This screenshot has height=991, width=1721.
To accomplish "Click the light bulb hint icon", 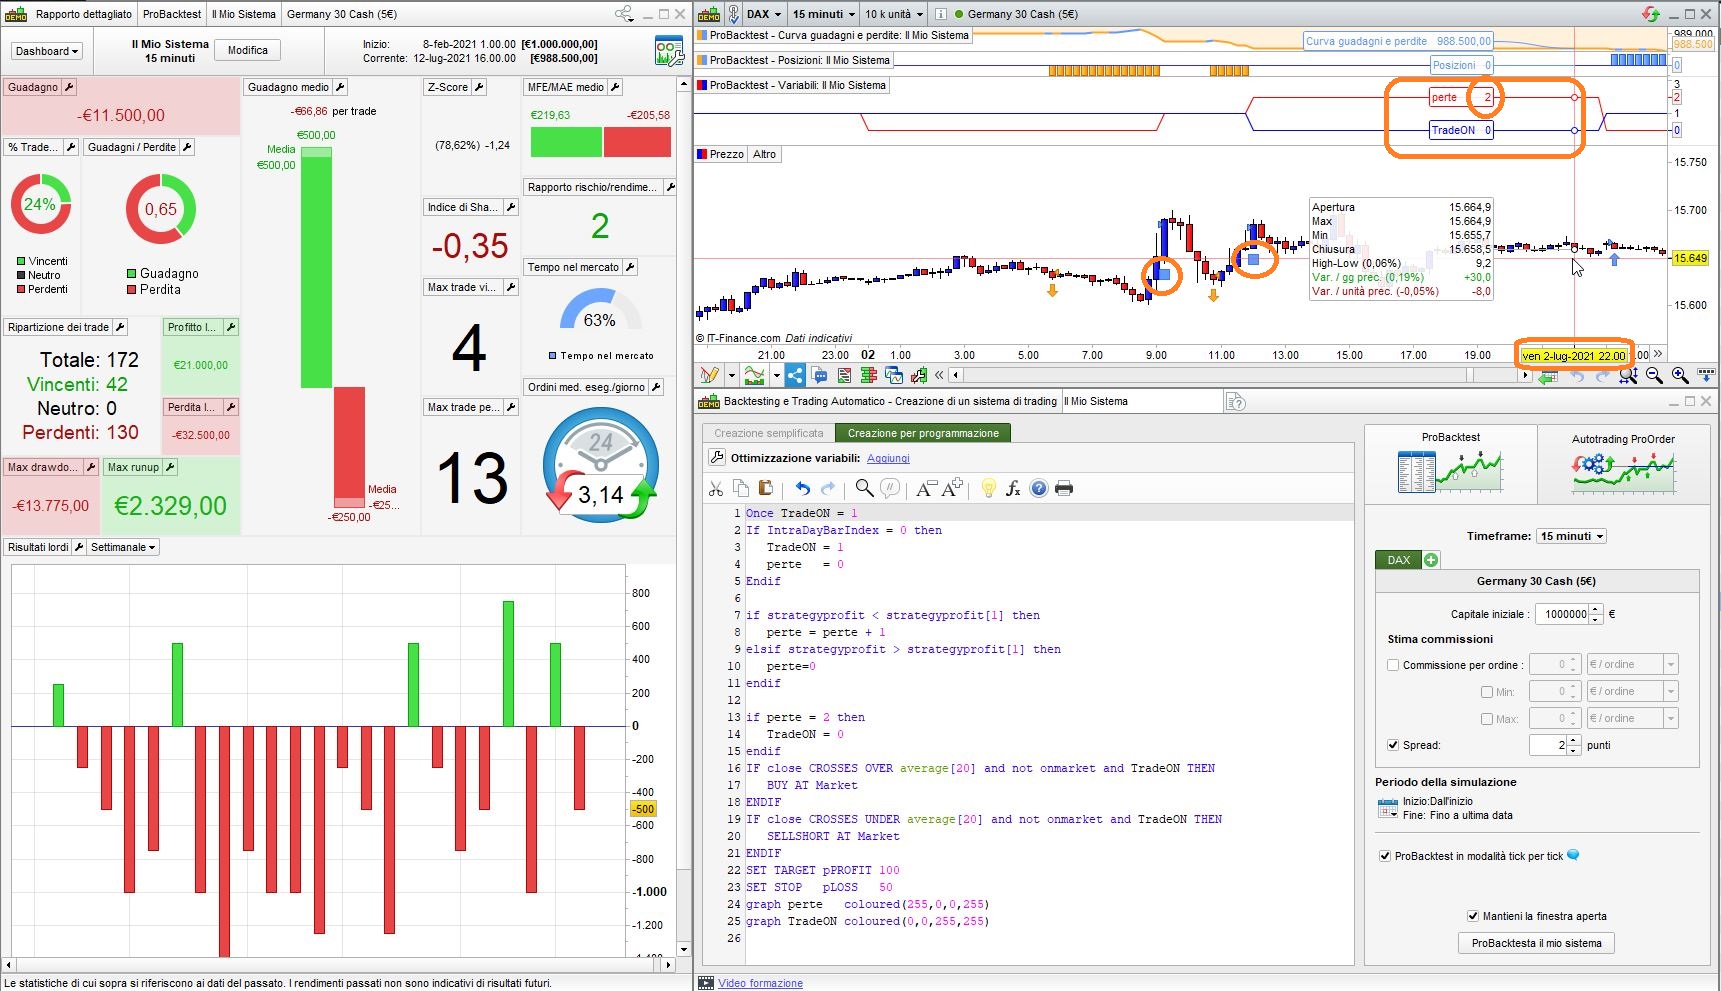I will [988, 488].
